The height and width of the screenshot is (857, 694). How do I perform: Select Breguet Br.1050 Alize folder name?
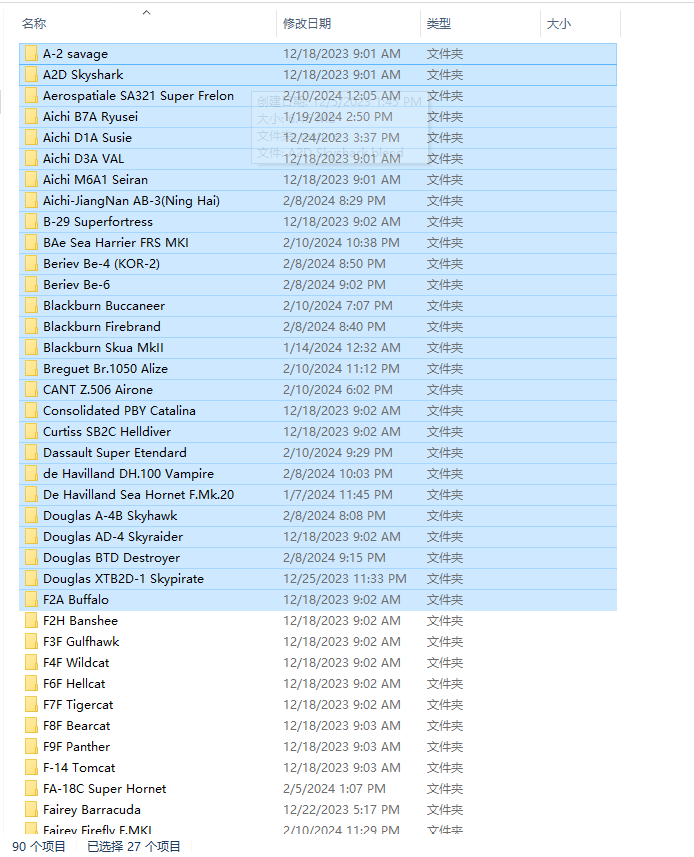[x=105, y=369]
